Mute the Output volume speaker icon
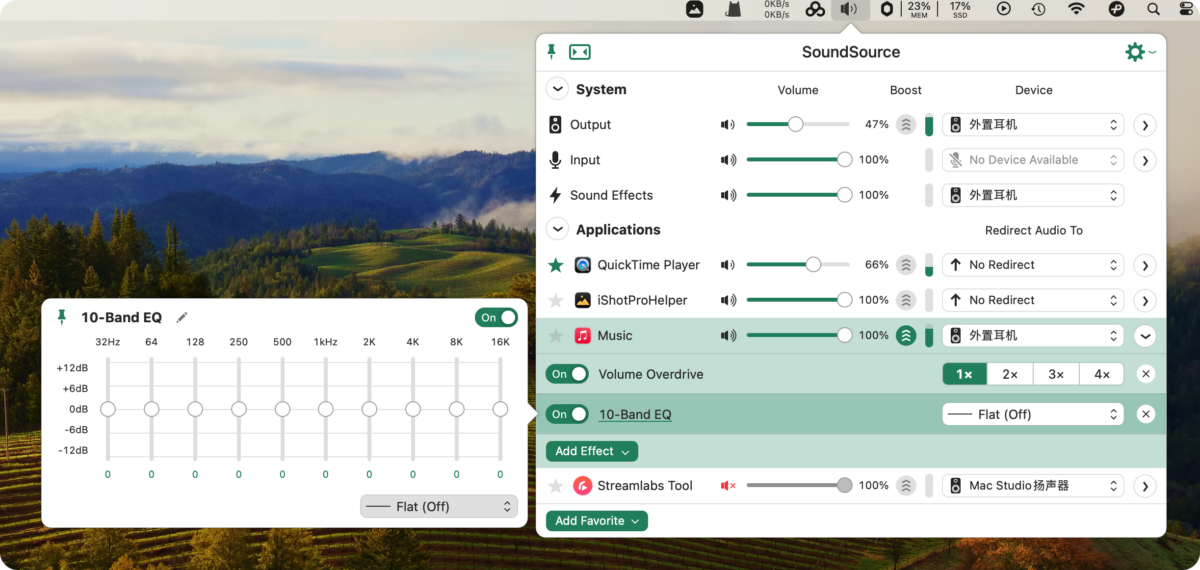This screenshot has height=570, width=1200. 728,125
